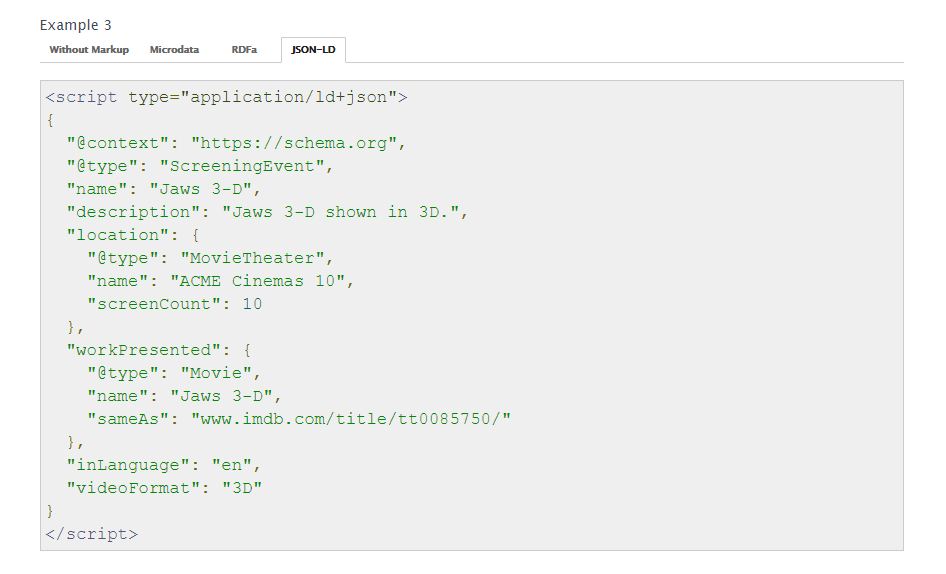Screen dimensions: 946x574
Task: Click the "workPresented" key
Action: pyautogui.click(x=144, y=350)
